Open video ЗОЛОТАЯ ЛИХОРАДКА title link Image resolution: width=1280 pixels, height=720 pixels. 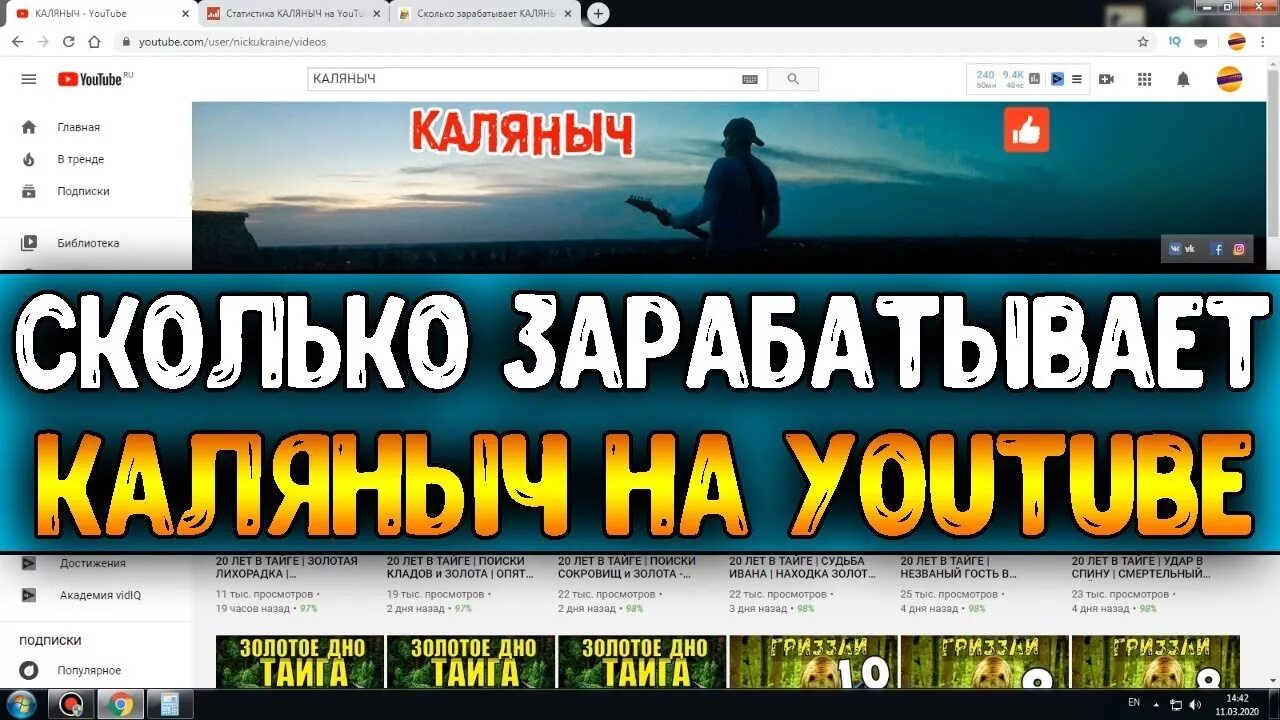point(287,568)
